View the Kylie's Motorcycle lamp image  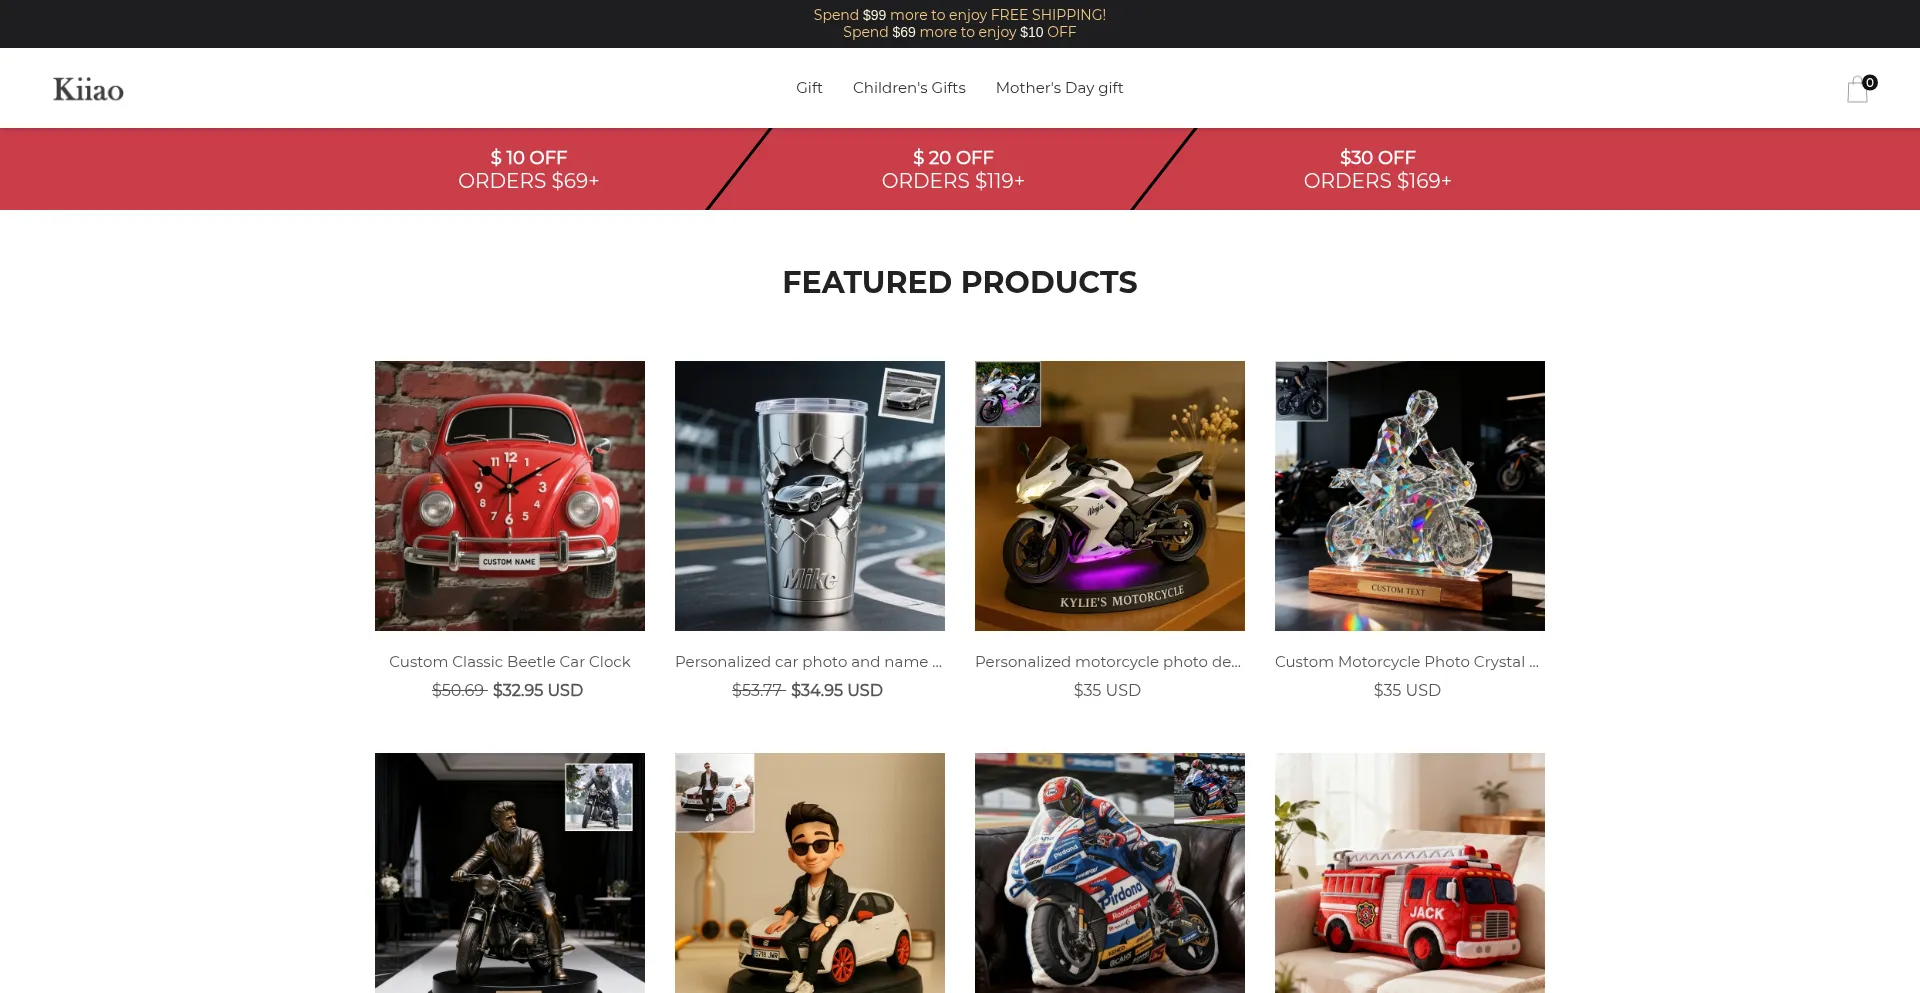coord(1110,496)
